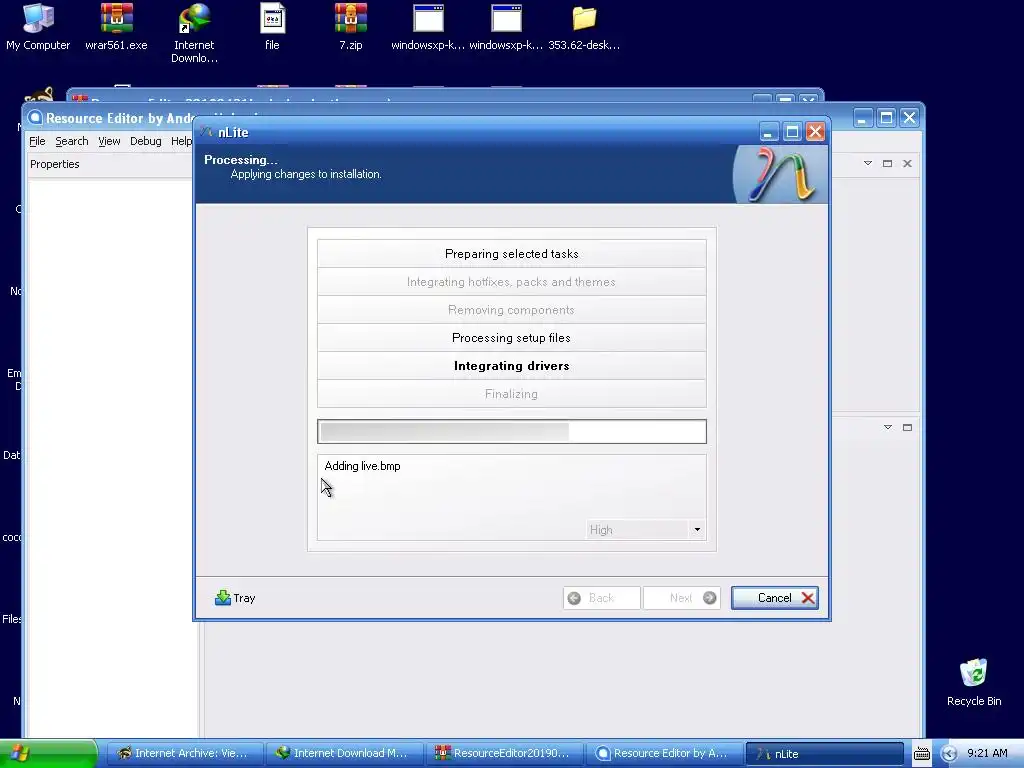The height and width of the screenshot is (768, 1024).
Task: Open Help menu in Resource Editor
Action: click(x=181, y=141)
